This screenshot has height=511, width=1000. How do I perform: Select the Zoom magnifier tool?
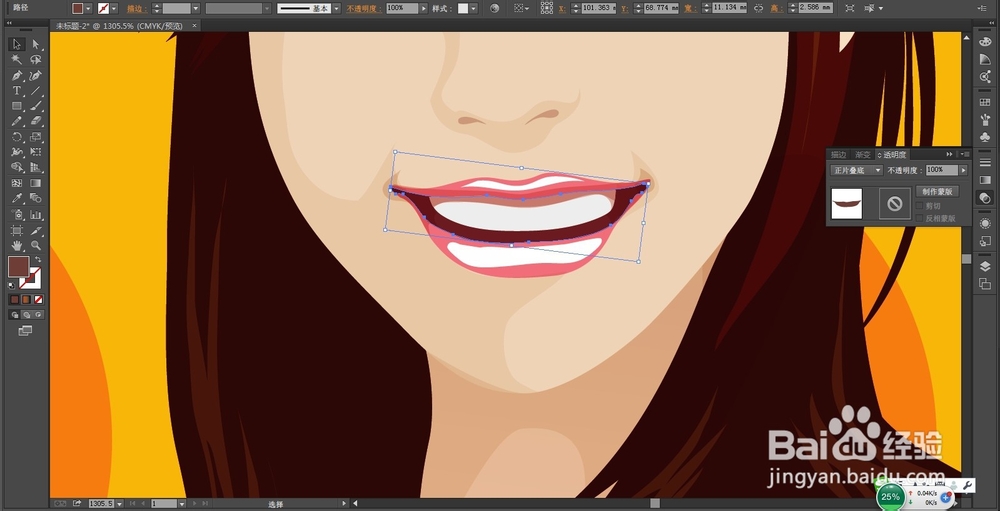[x=36, y=244]
